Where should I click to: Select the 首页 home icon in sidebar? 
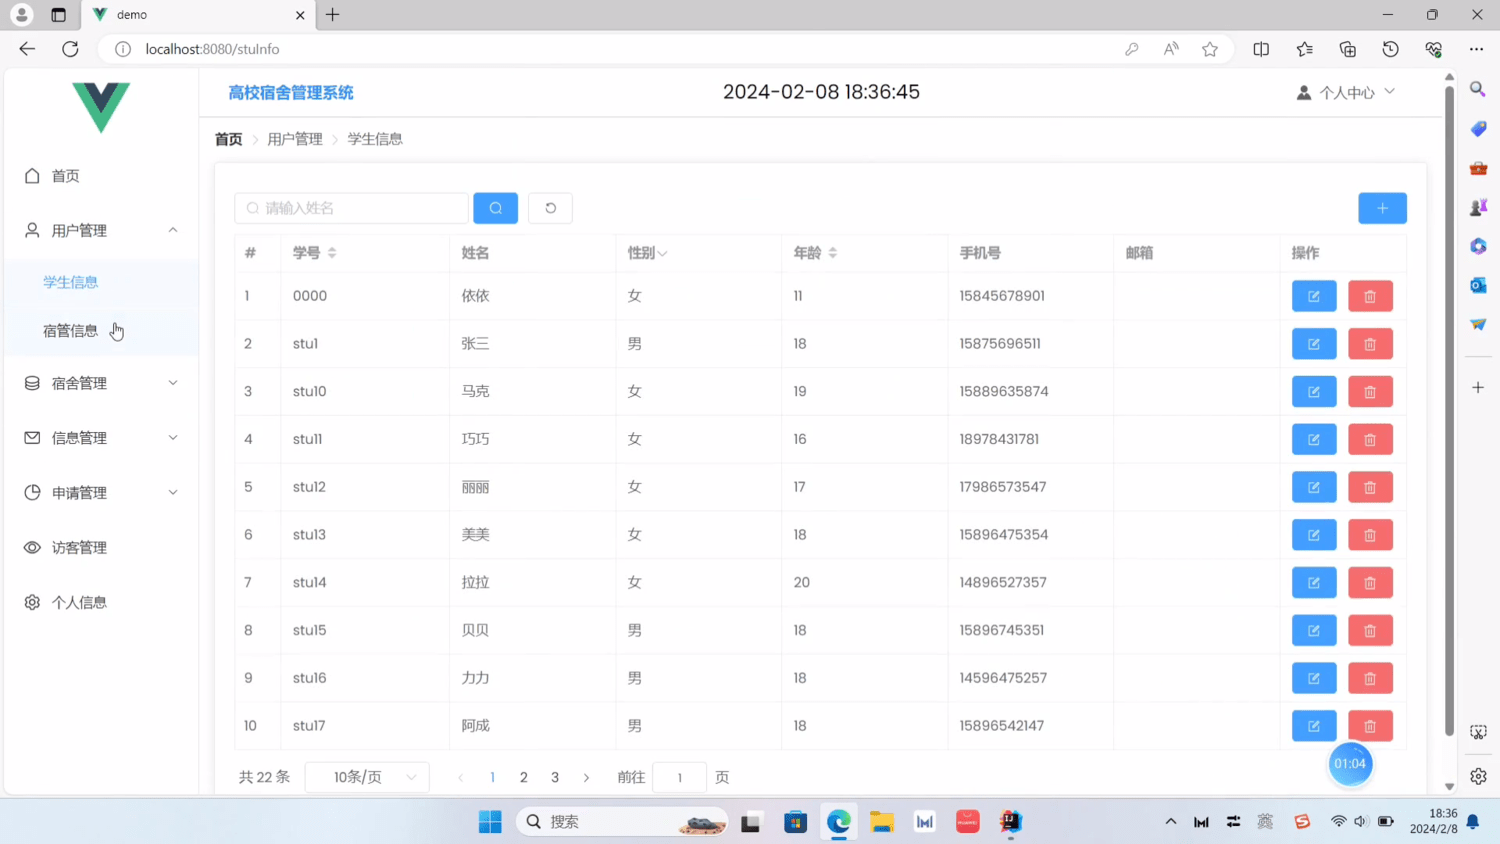coord(31,175)
